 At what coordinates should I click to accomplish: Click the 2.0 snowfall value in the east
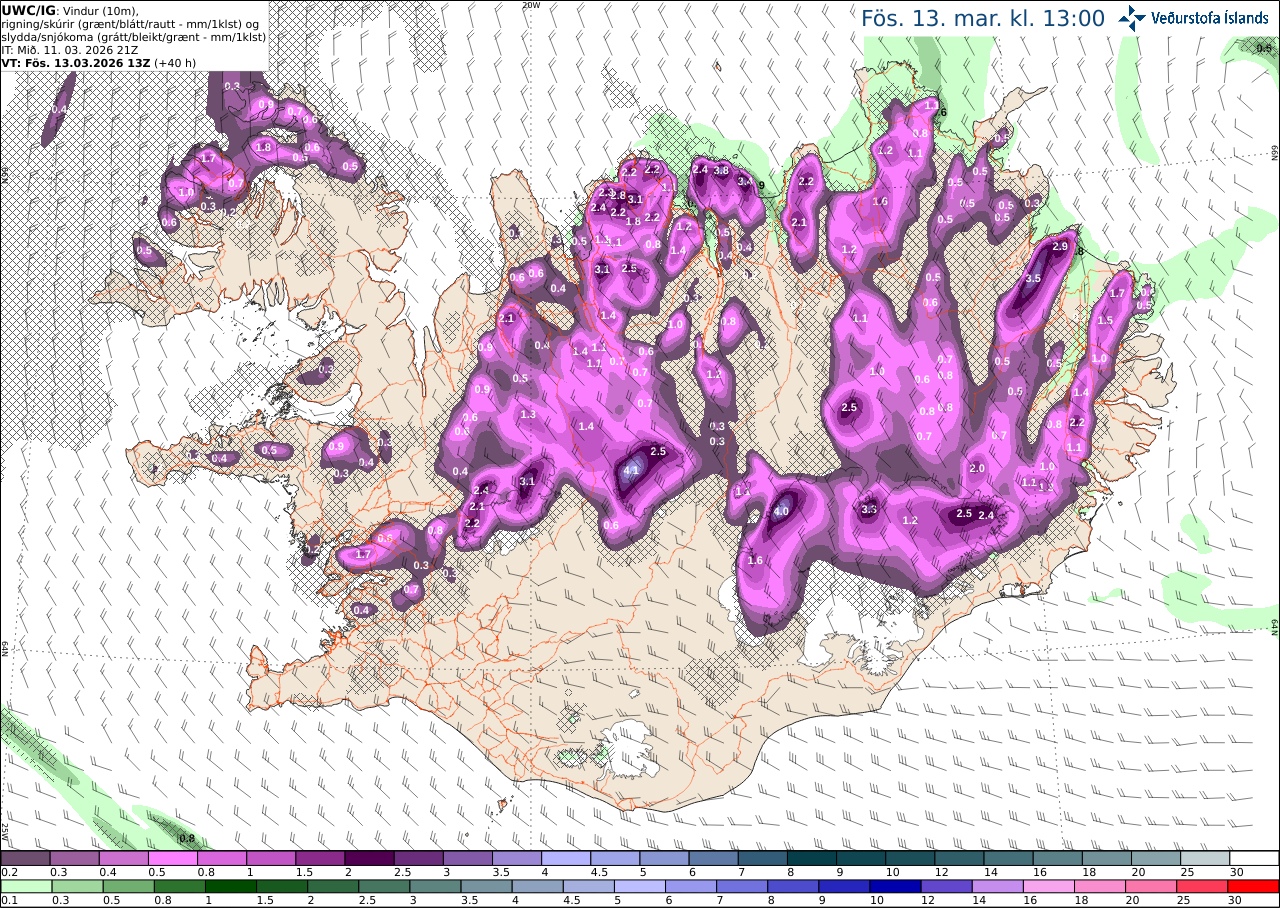click(978, 468)
